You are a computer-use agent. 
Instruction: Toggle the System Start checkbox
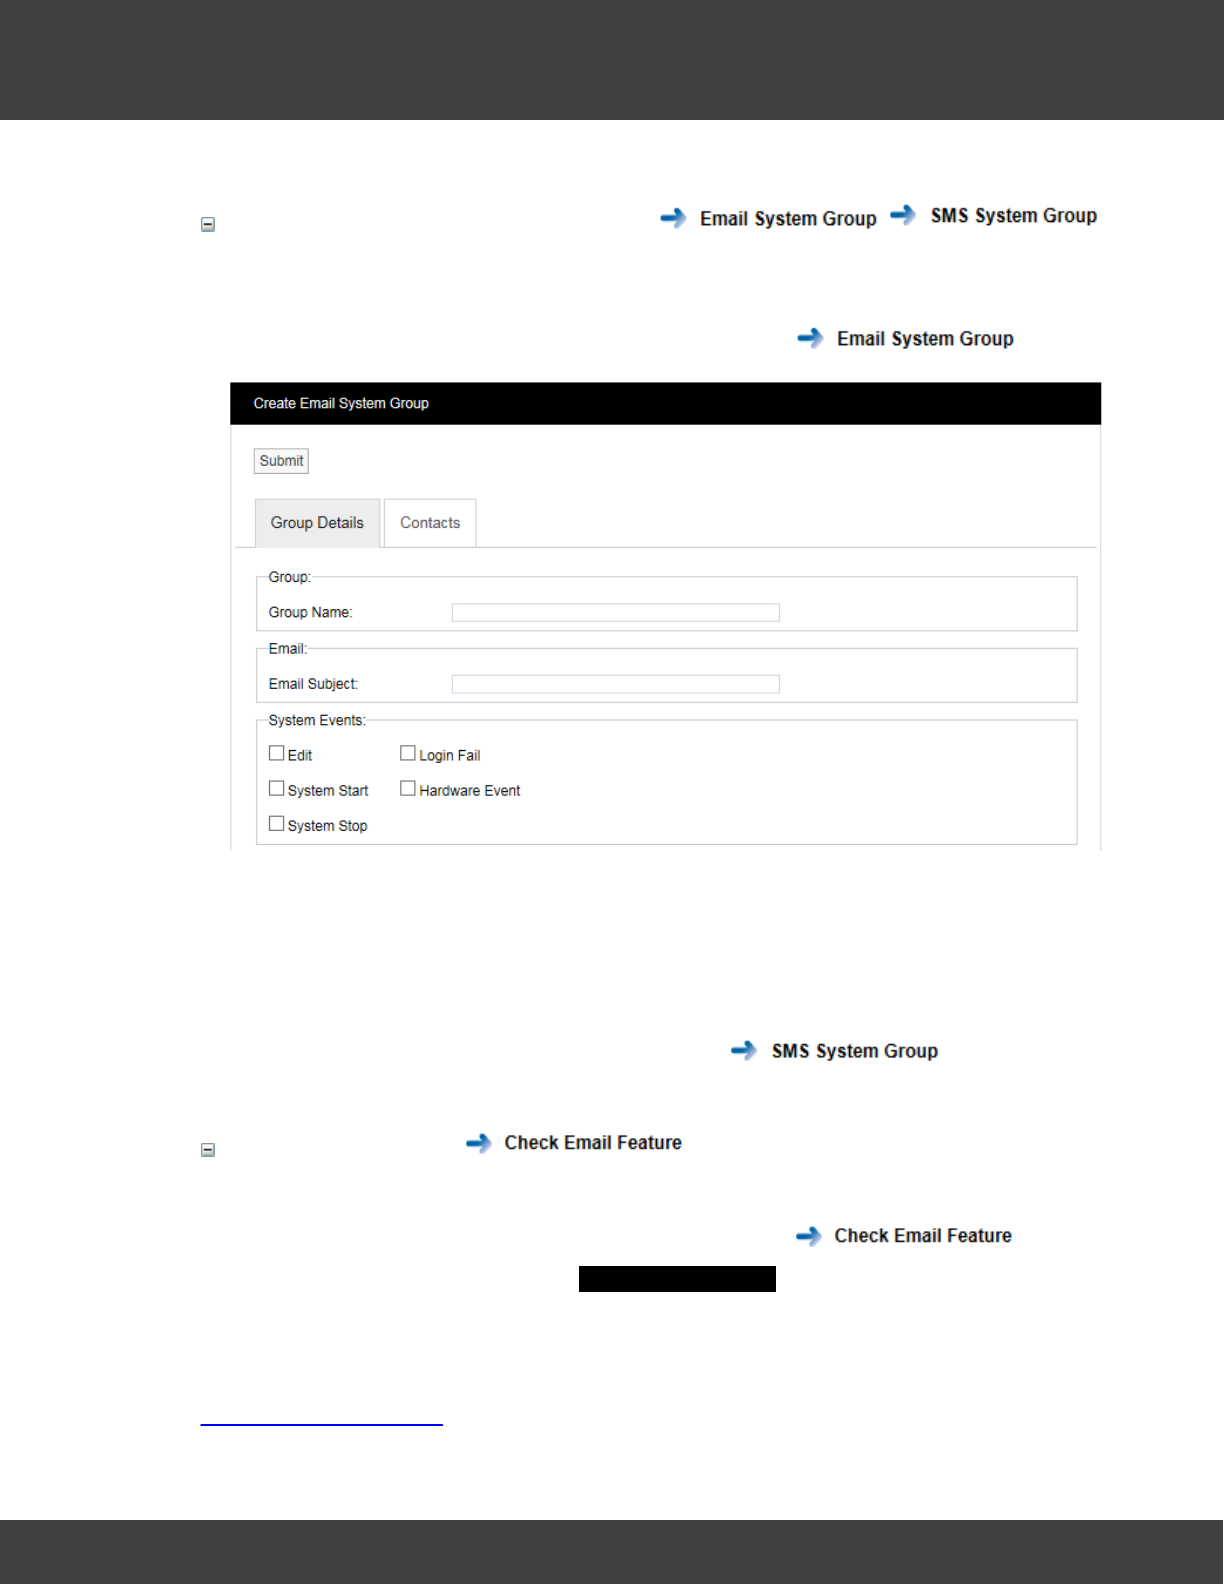(277, 789)
